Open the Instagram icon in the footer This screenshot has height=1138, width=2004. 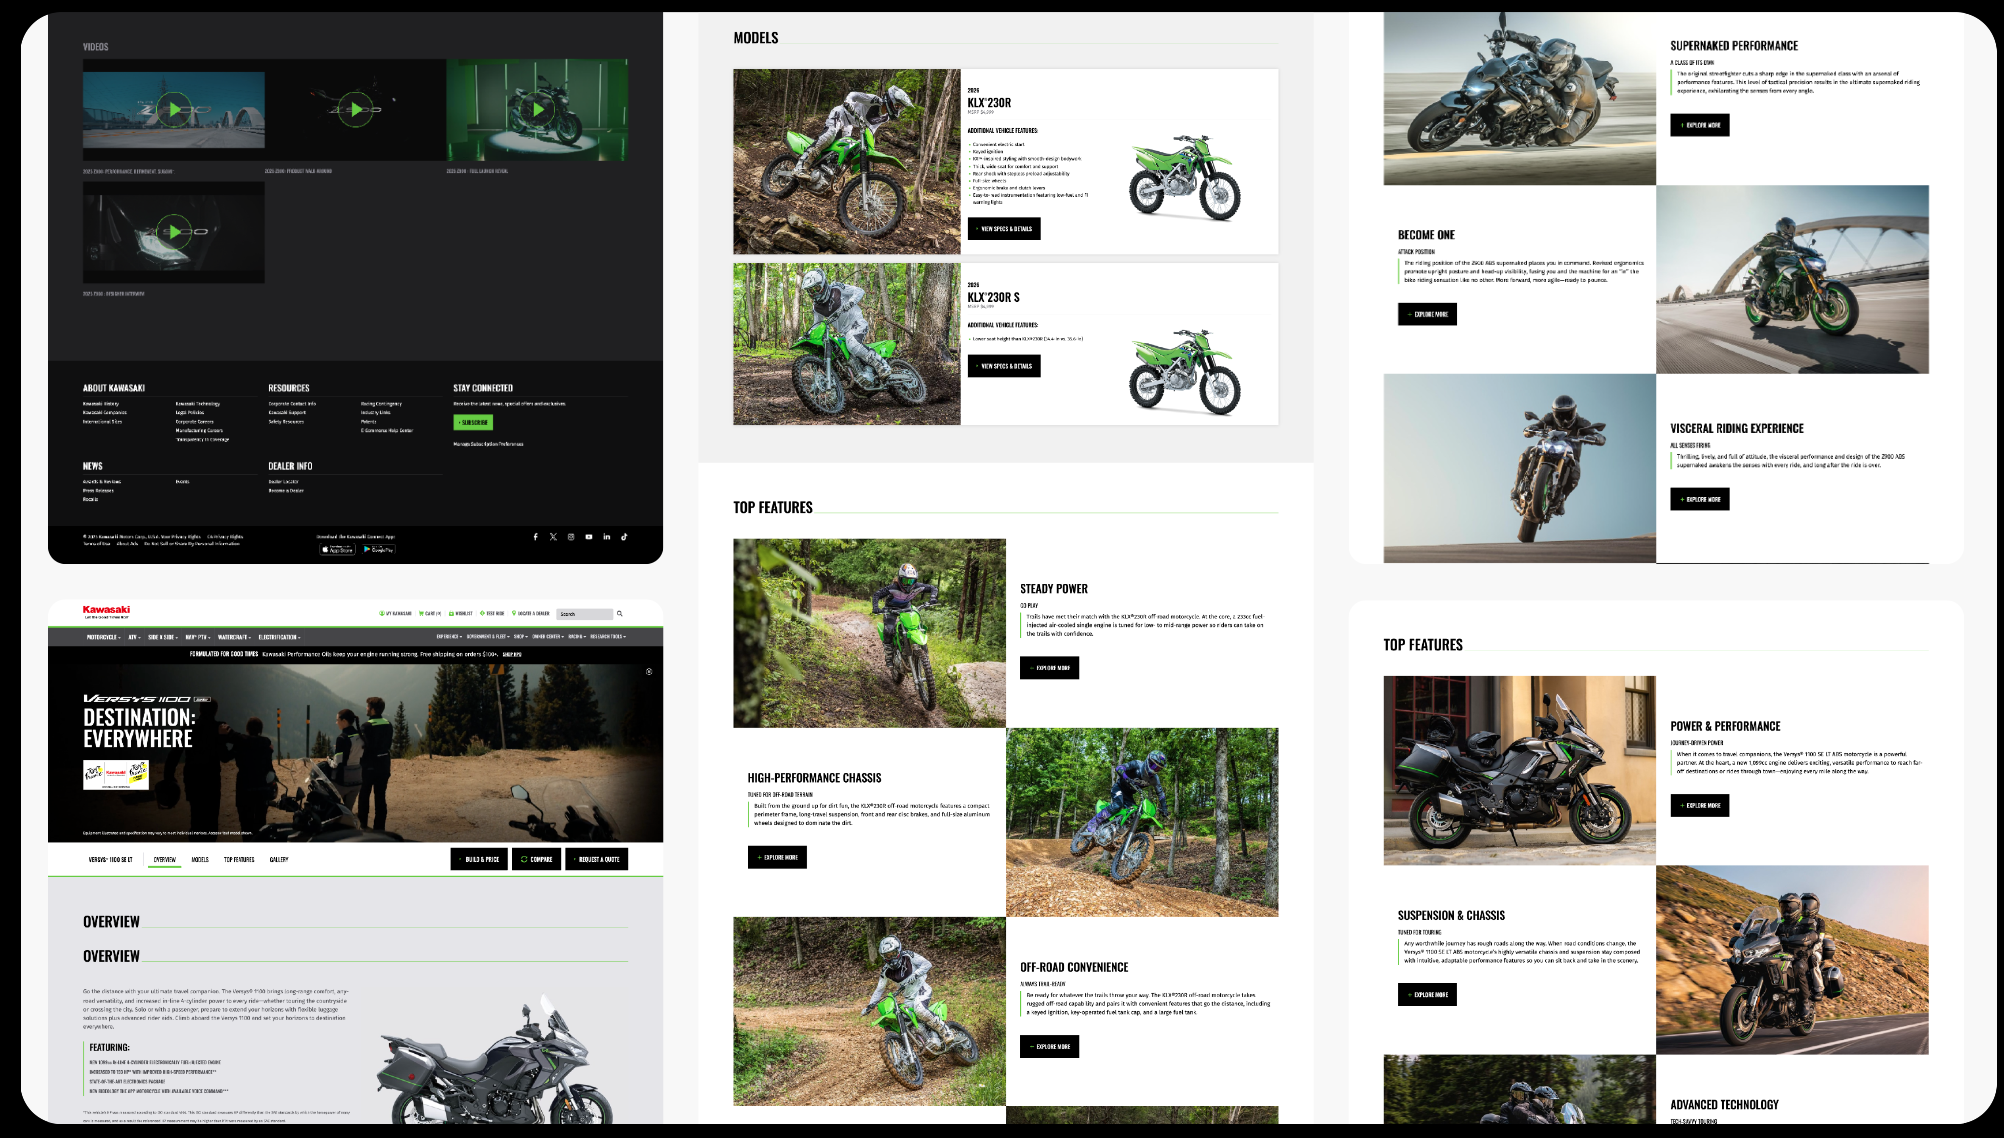(571, 537)
